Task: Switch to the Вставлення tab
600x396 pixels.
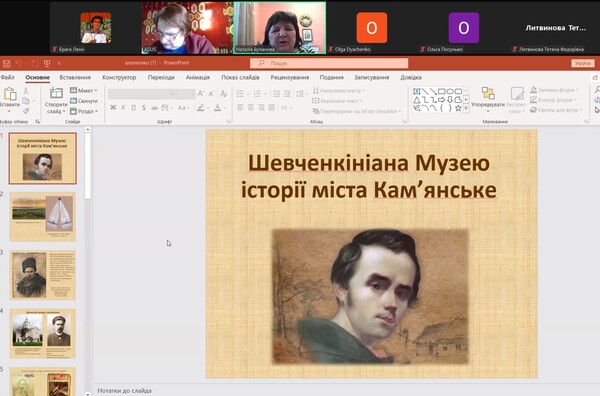Action: click(x=75, y=77)
